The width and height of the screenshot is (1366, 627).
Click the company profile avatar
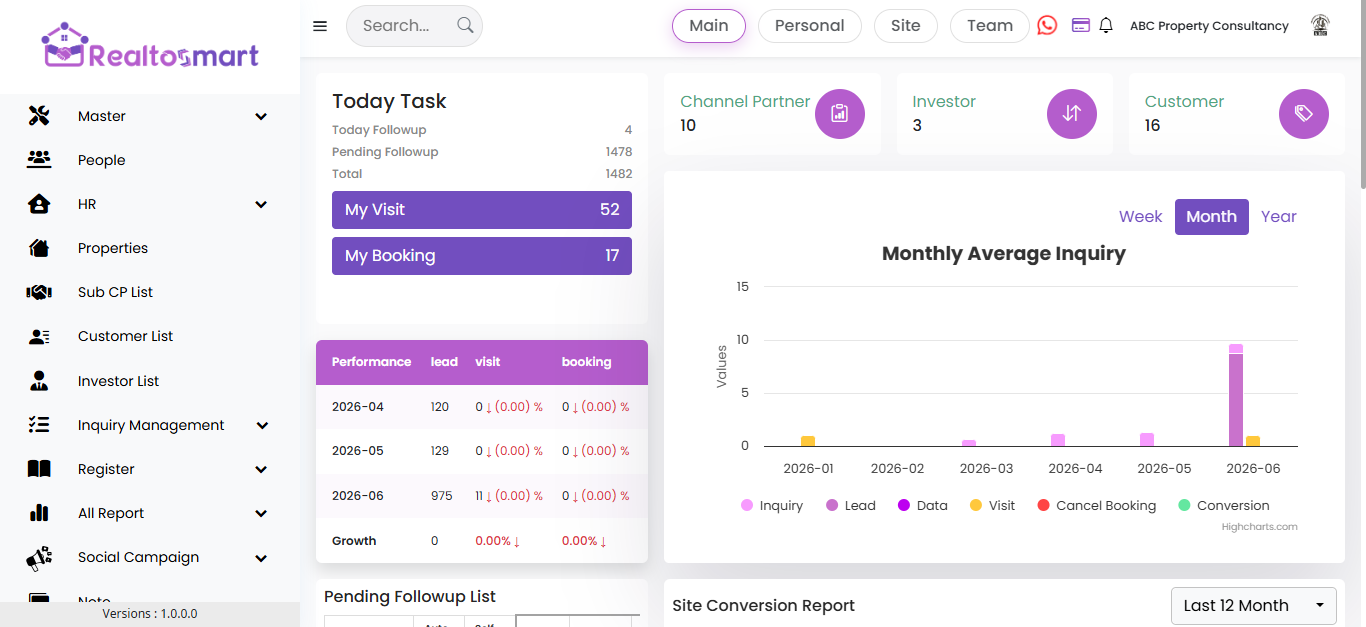coord(1320,26)
